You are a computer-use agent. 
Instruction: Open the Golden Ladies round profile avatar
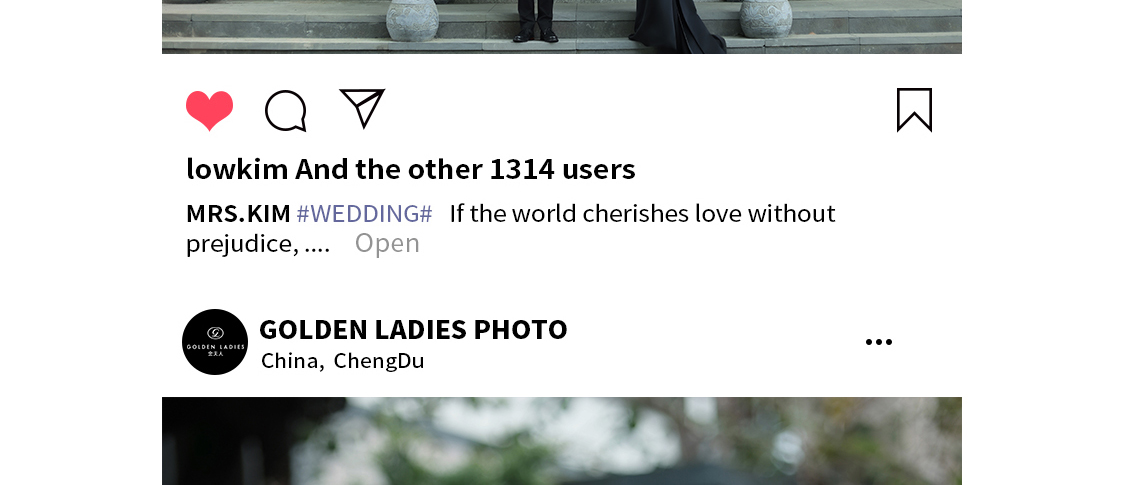coord(215,342)
